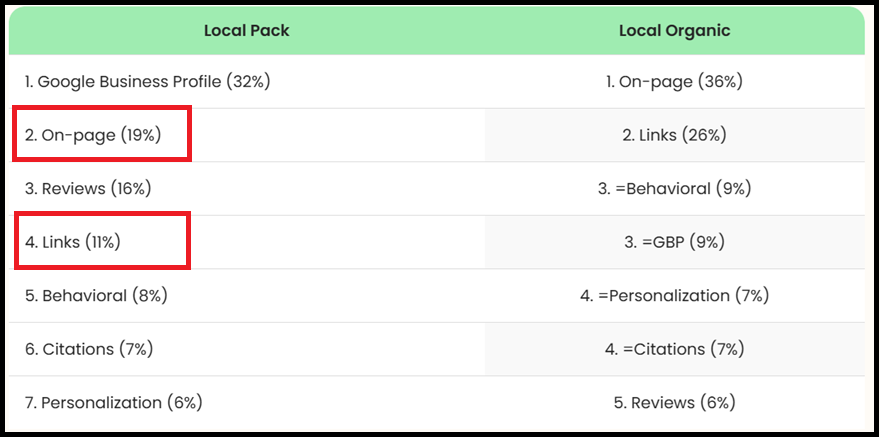Click the =Behavioral (9%) cell
Screen dimensions: 880x437
pyautogui.click(x=674, y=188)
